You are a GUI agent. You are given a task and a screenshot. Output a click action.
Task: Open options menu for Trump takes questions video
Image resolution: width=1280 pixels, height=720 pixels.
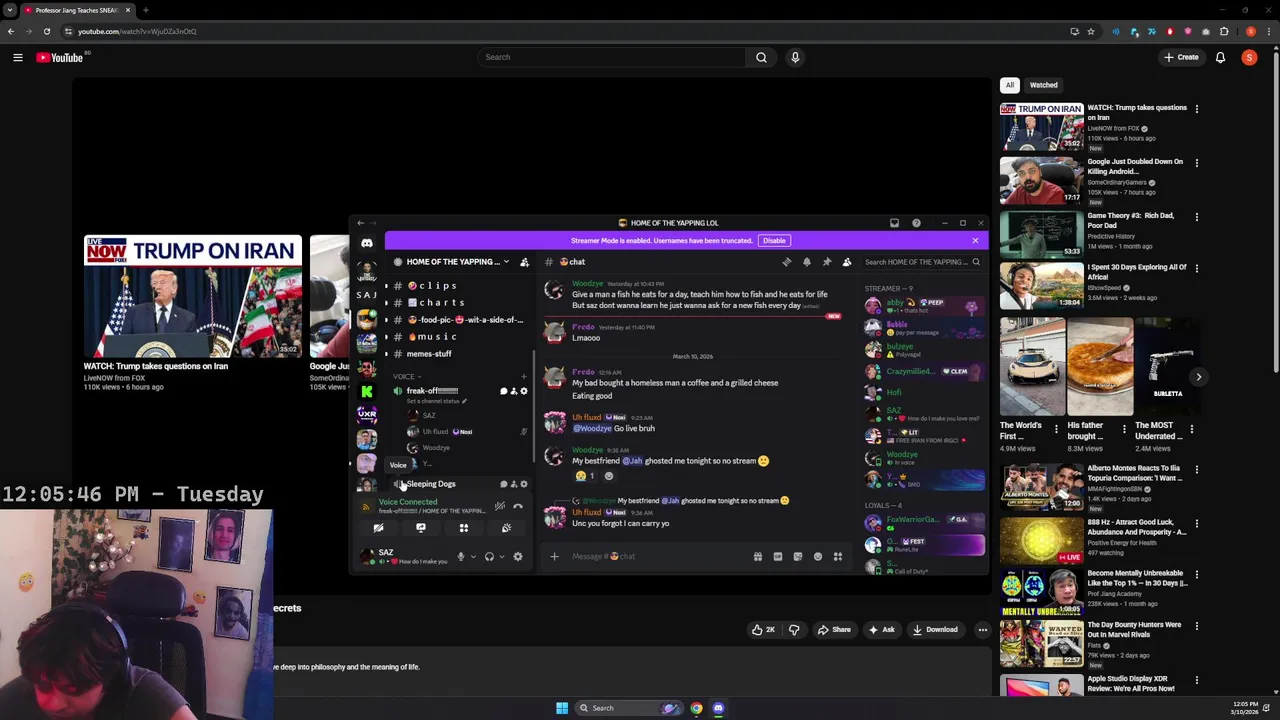1196,108
